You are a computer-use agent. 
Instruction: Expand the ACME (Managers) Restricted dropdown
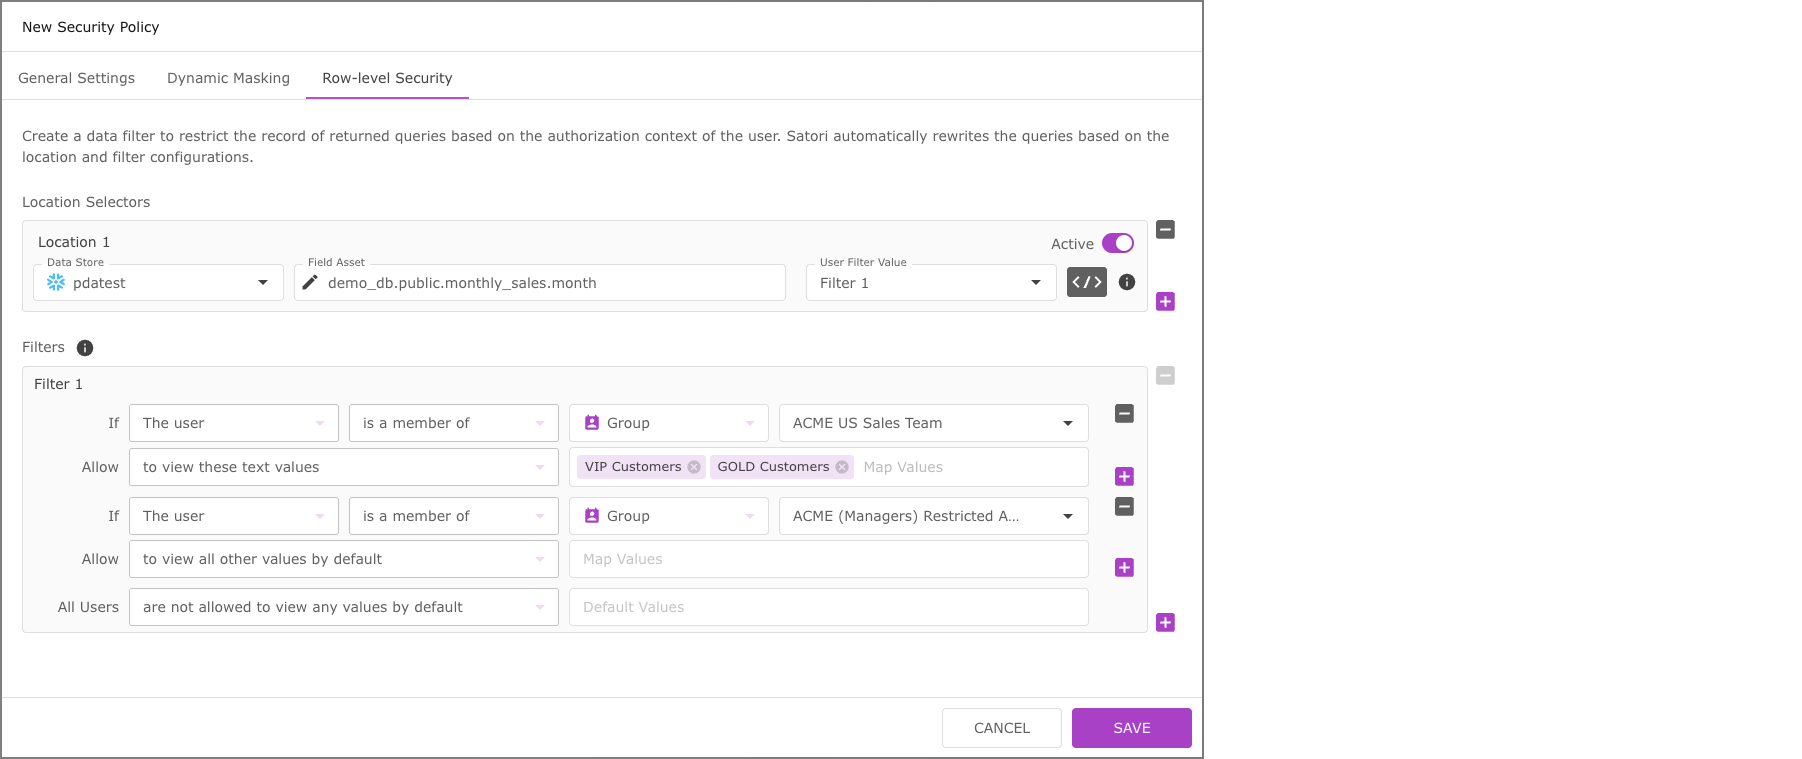coord(934,516)
